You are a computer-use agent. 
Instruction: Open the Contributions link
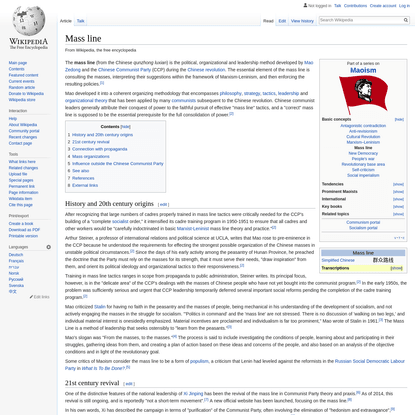tap(355, 6)
